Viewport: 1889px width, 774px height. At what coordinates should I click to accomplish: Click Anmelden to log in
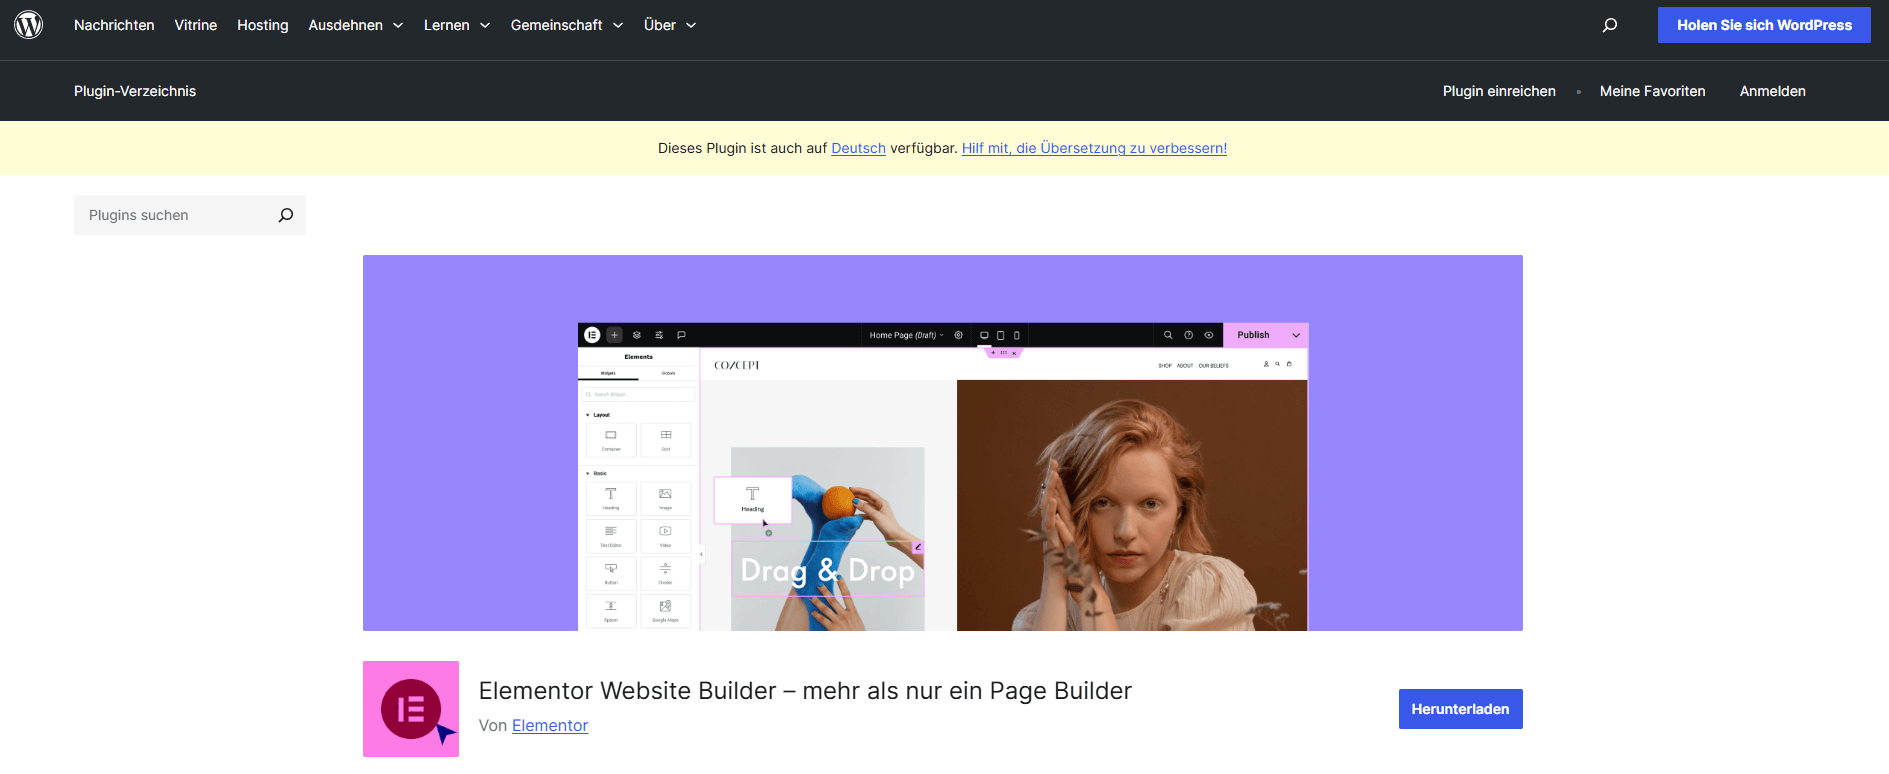1772,91
